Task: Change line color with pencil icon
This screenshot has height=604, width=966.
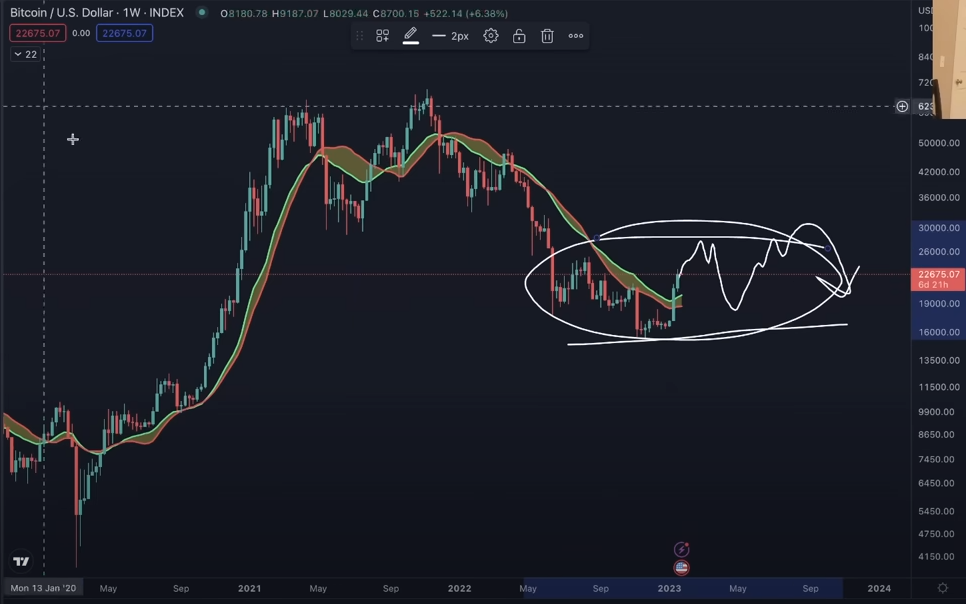Action: (x=411, y=36)
